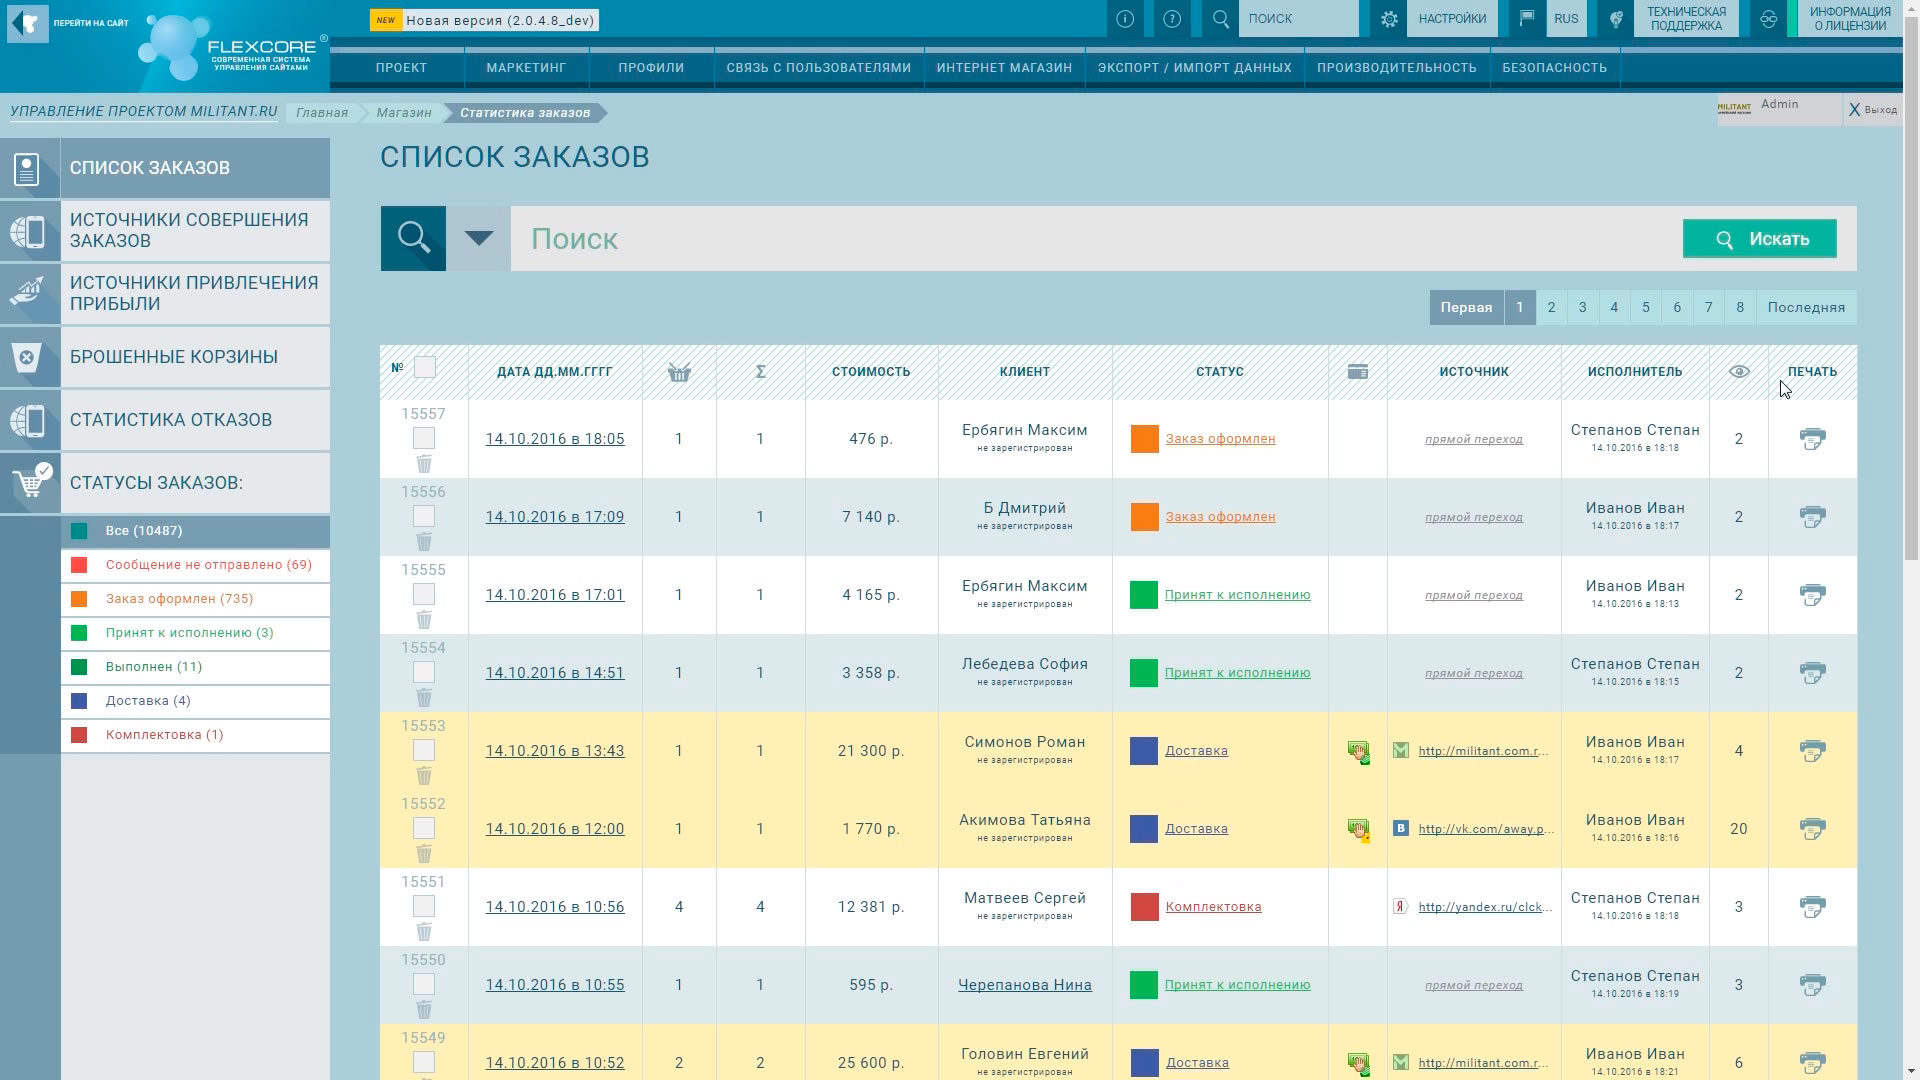Delete order 15552 with trash icon
Image resolution: width=1920 pixels, height=1080 pixels.
[x=424, y=854]
